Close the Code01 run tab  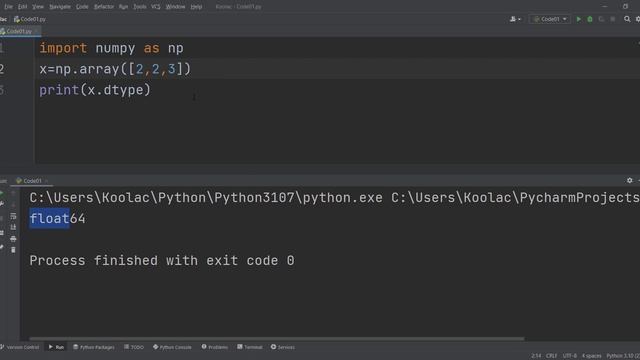(x=46, y=181)
